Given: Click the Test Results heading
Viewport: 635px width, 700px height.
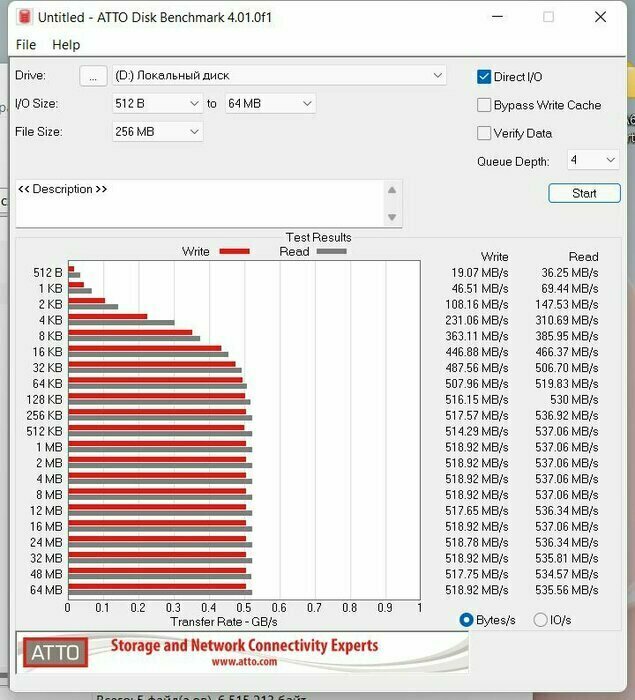Looking at the screenshot, I should coord(318,238).
